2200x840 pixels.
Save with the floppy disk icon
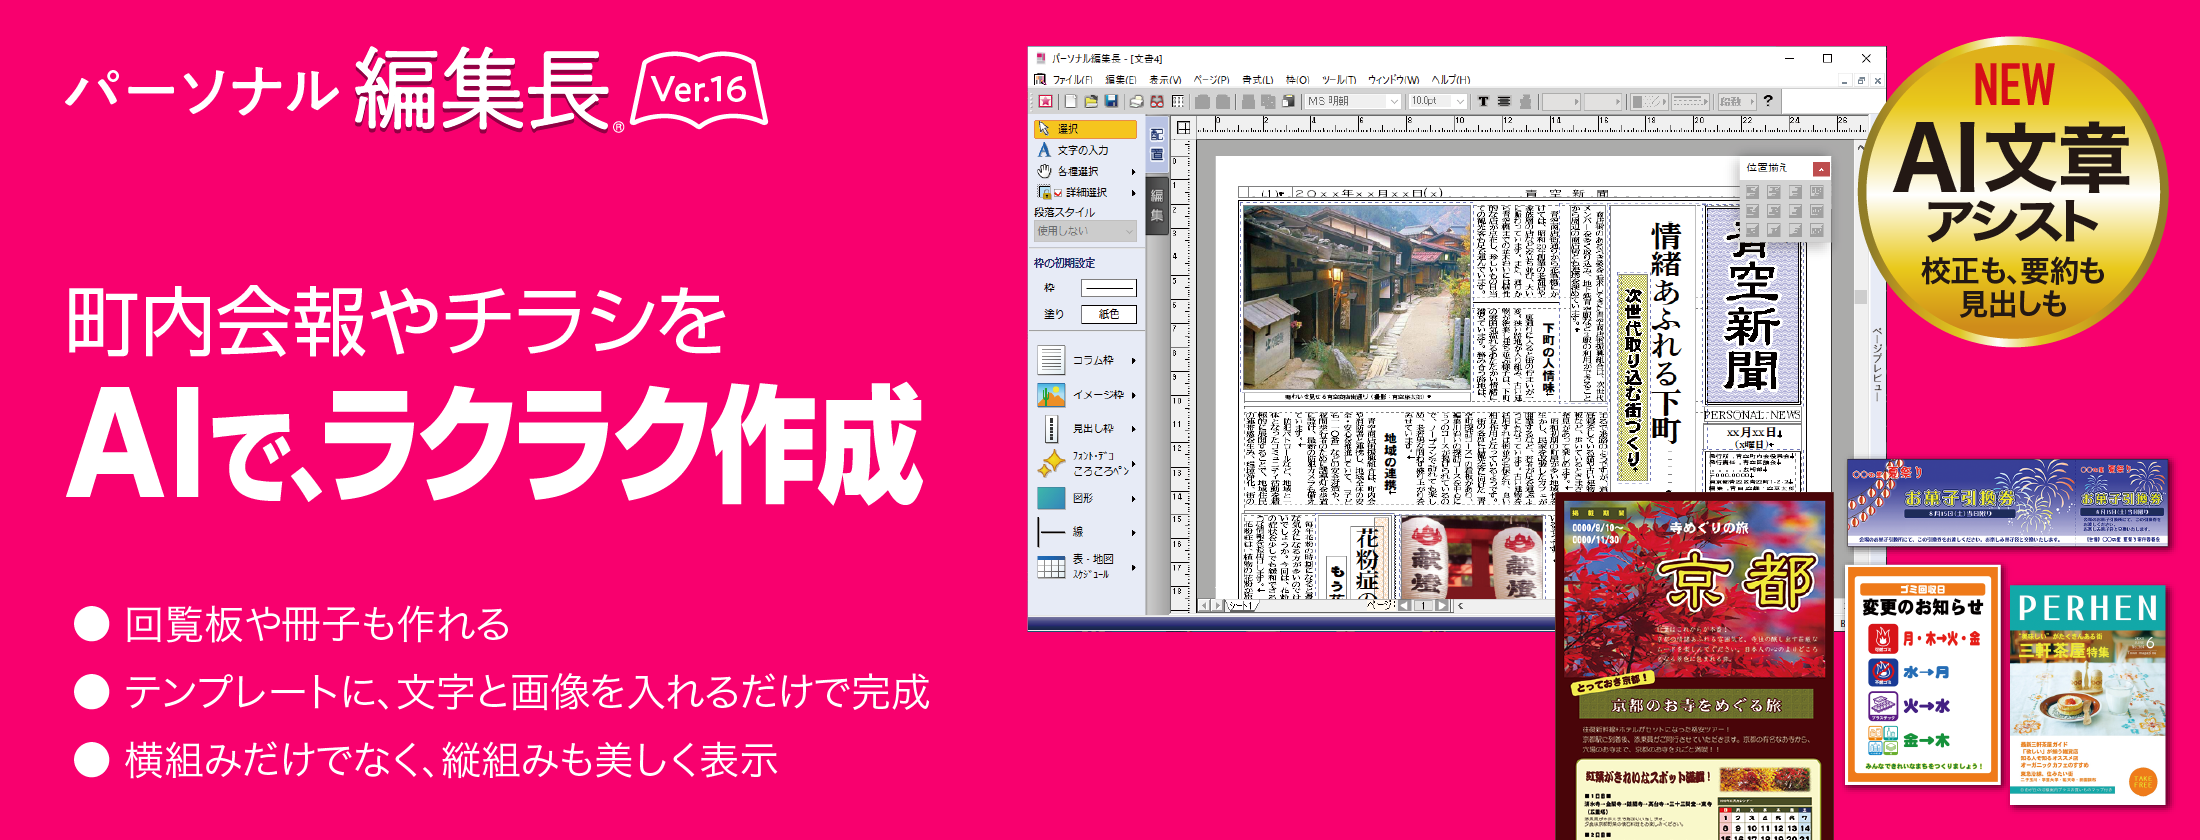[1111, 101]
